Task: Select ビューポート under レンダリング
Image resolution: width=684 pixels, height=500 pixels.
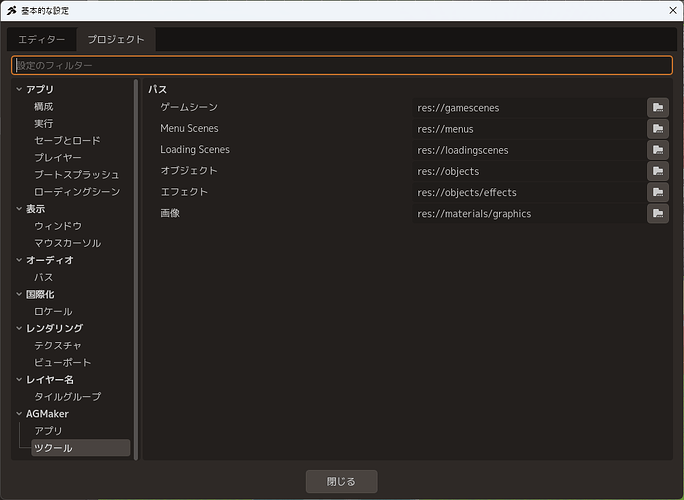Action: [63, 363]
